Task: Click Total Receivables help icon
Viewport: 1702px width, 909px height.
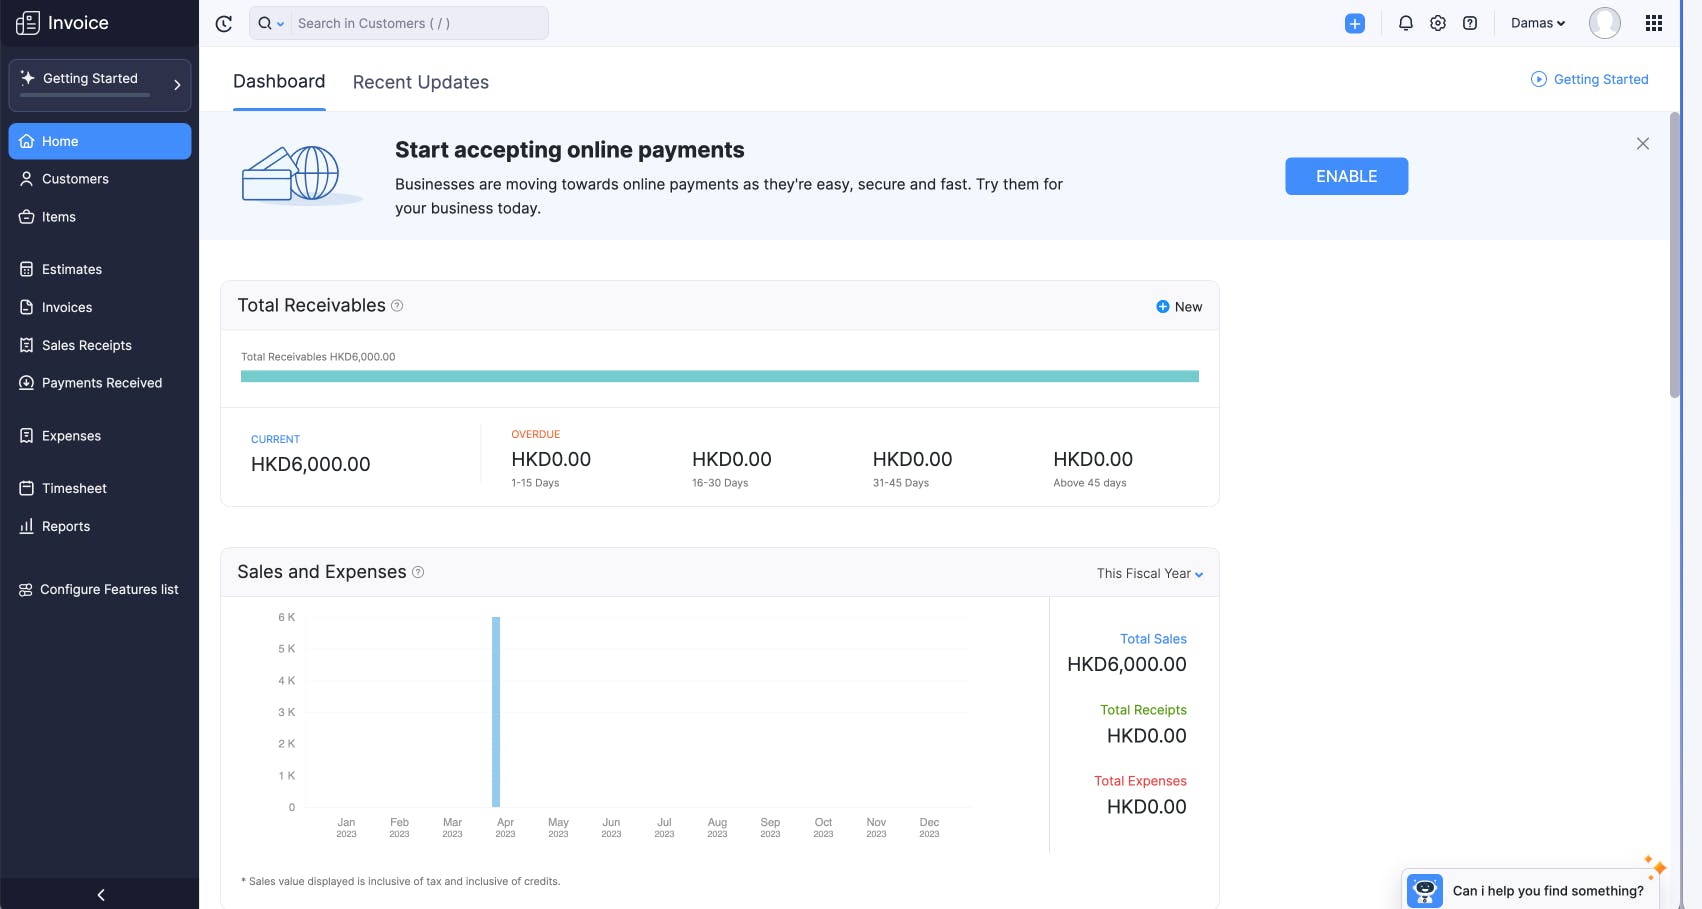Action: pyautogui.click(x=397, y=306)
